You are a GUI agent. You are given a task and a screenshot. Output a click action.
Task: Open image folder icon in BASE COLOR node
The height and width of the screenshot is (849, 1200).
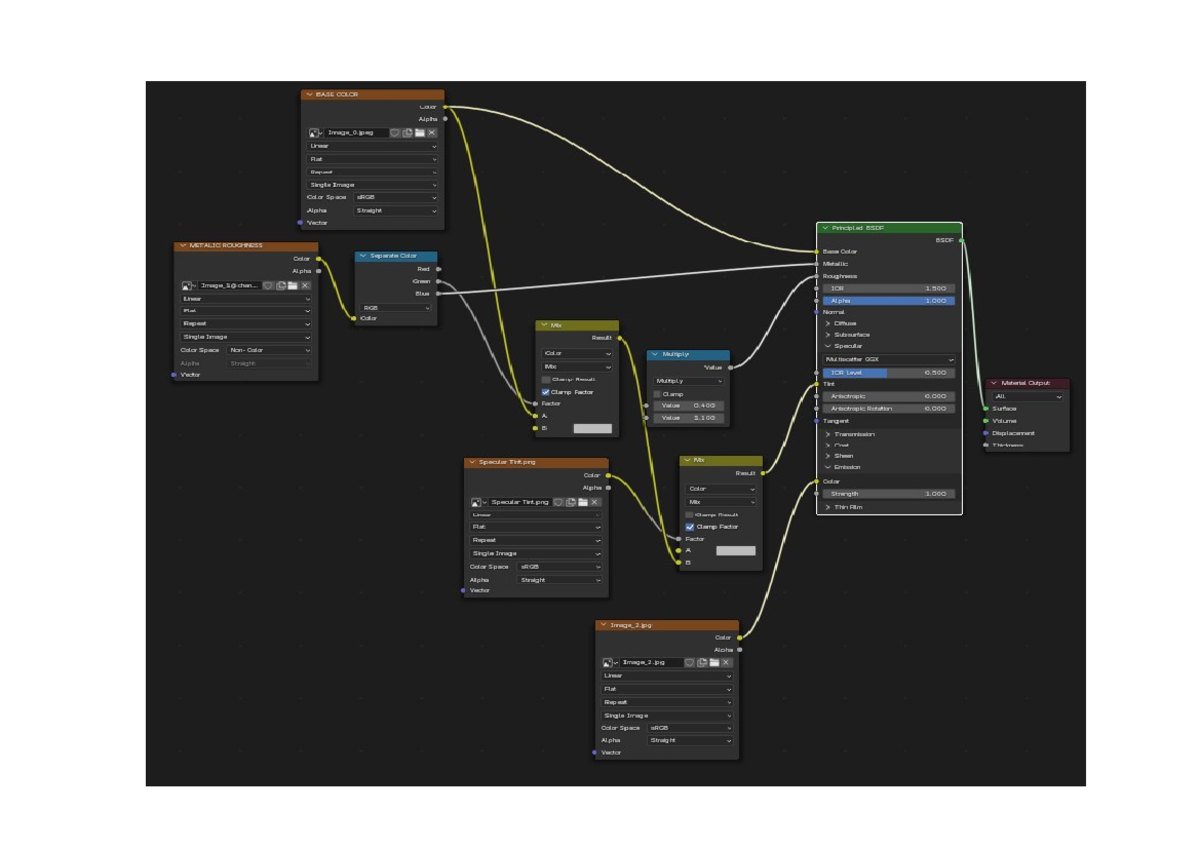click(420, 132)
